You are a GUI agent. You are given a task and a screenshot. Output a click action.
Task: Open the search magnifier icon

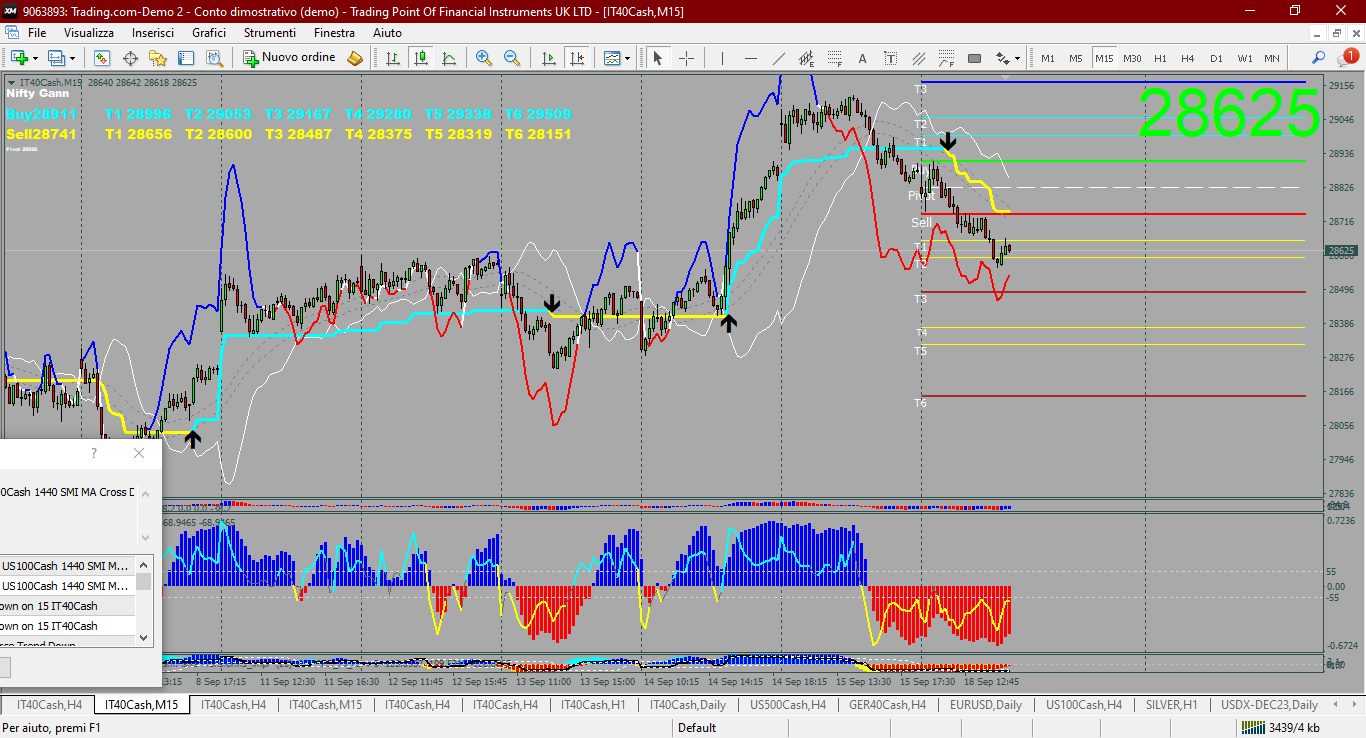(1318, 57)
